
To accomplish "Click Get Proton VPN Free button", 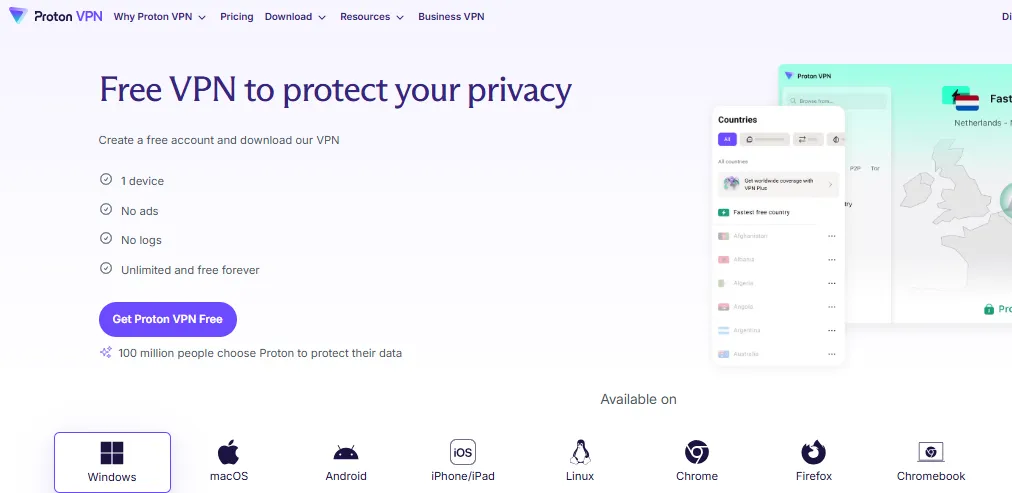I will pyautogui.click(x=168, y=319).
